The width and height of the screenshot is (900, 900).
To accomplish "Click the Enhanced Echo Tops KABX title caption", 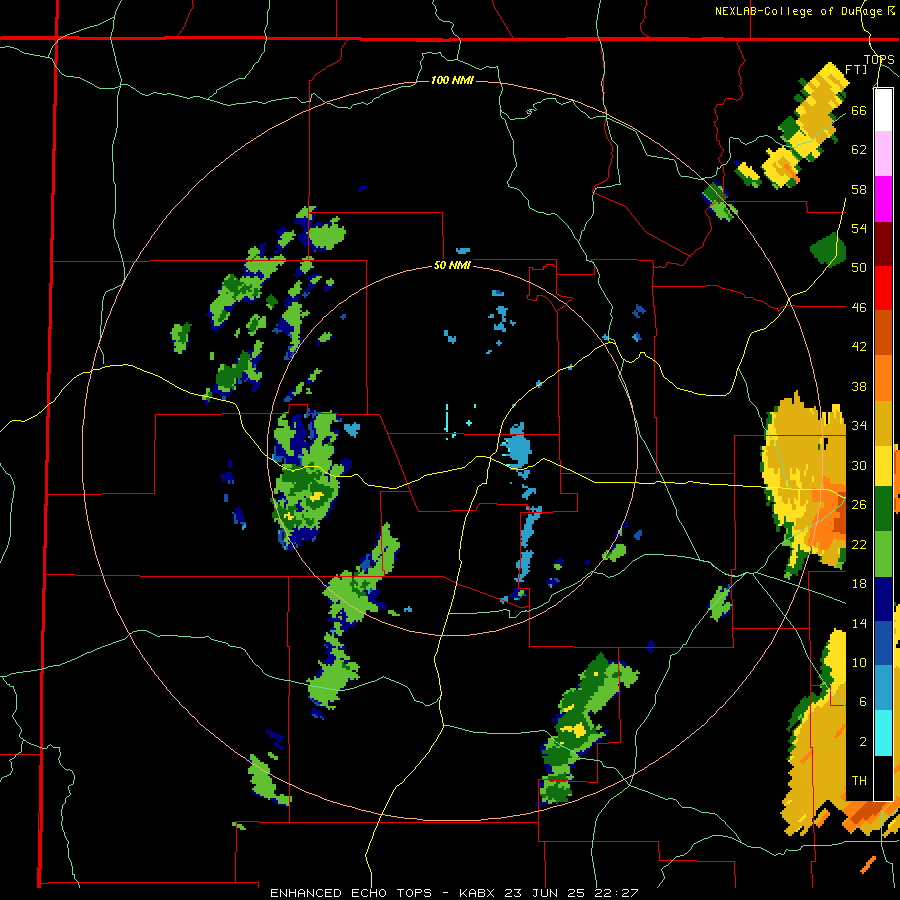I will pyautogui.click(x=454, y=893).
